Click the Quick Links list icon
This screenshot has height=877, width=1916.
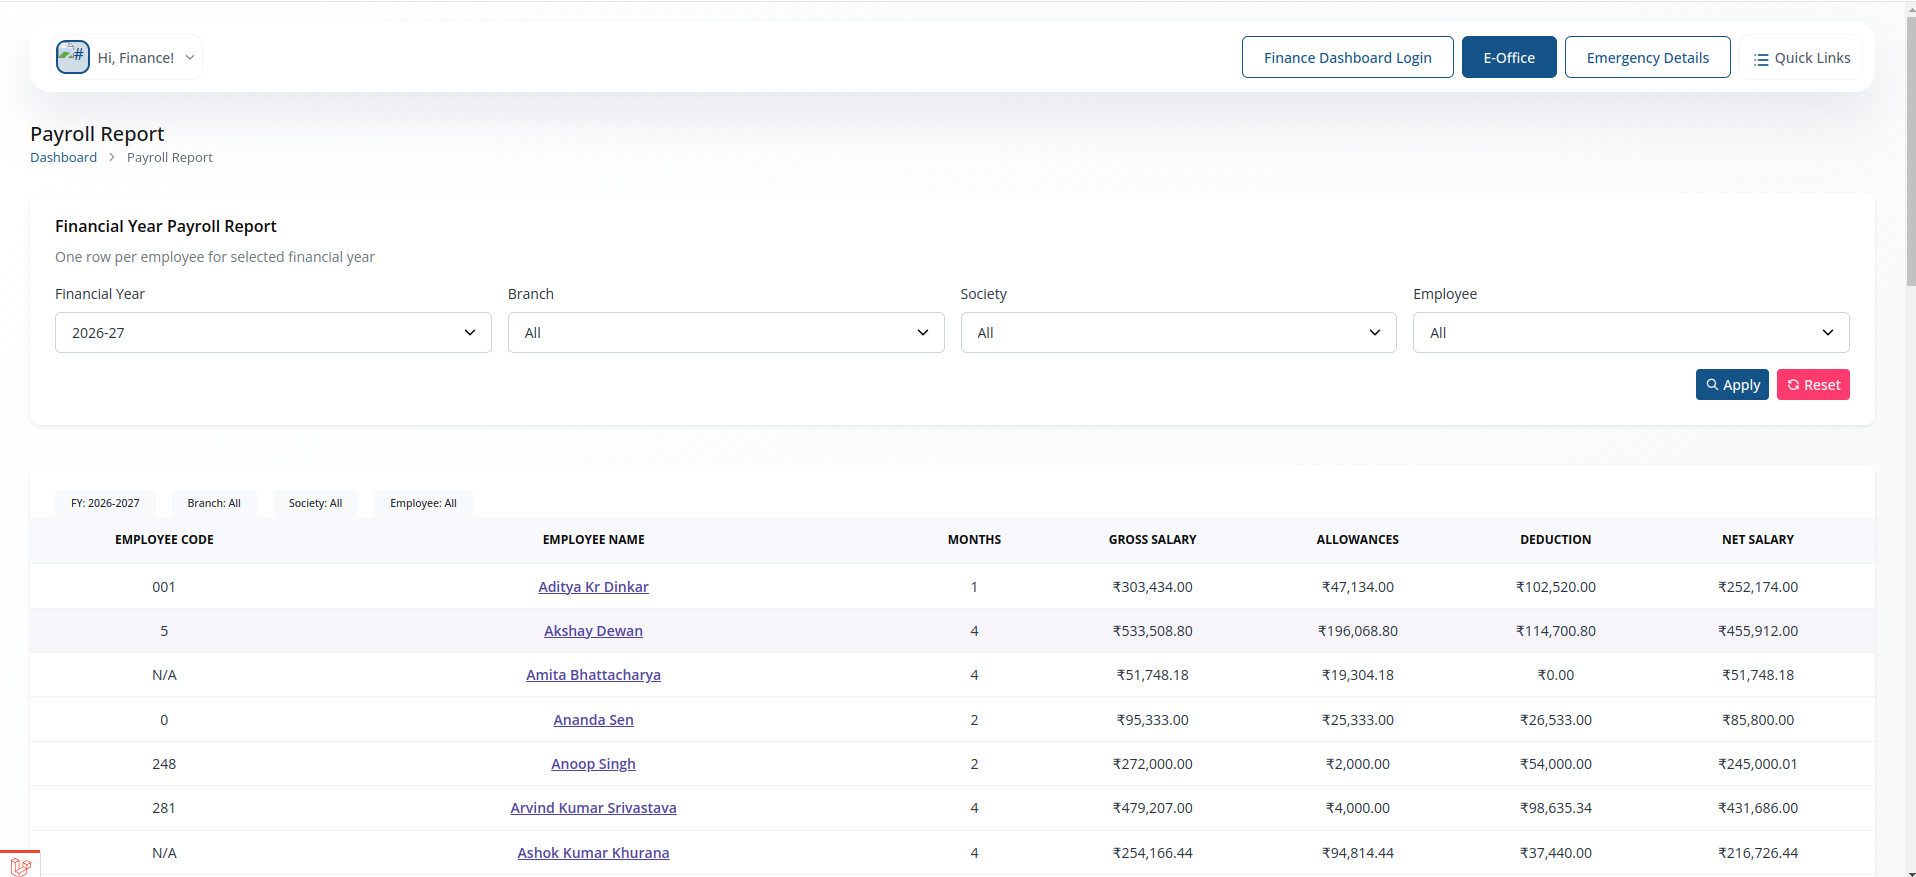(1761, 59)
